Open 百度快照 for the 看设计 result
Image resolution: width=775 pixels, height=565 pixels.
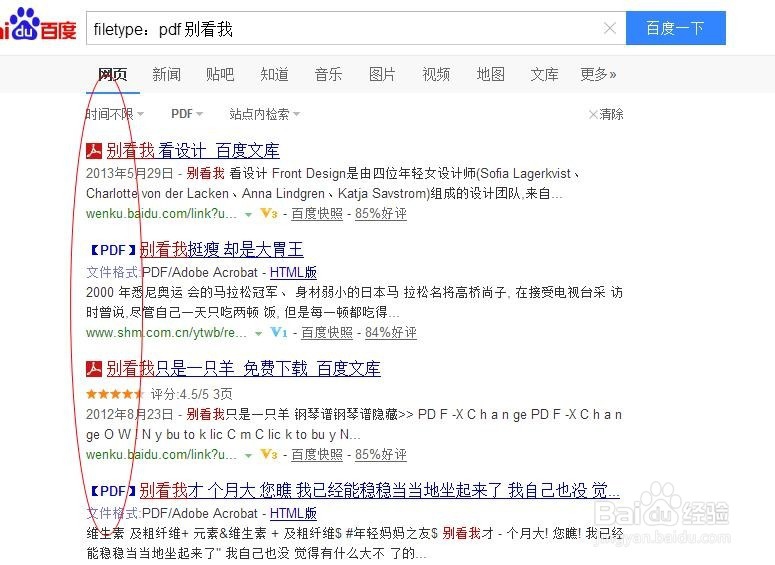pos(317,214)
